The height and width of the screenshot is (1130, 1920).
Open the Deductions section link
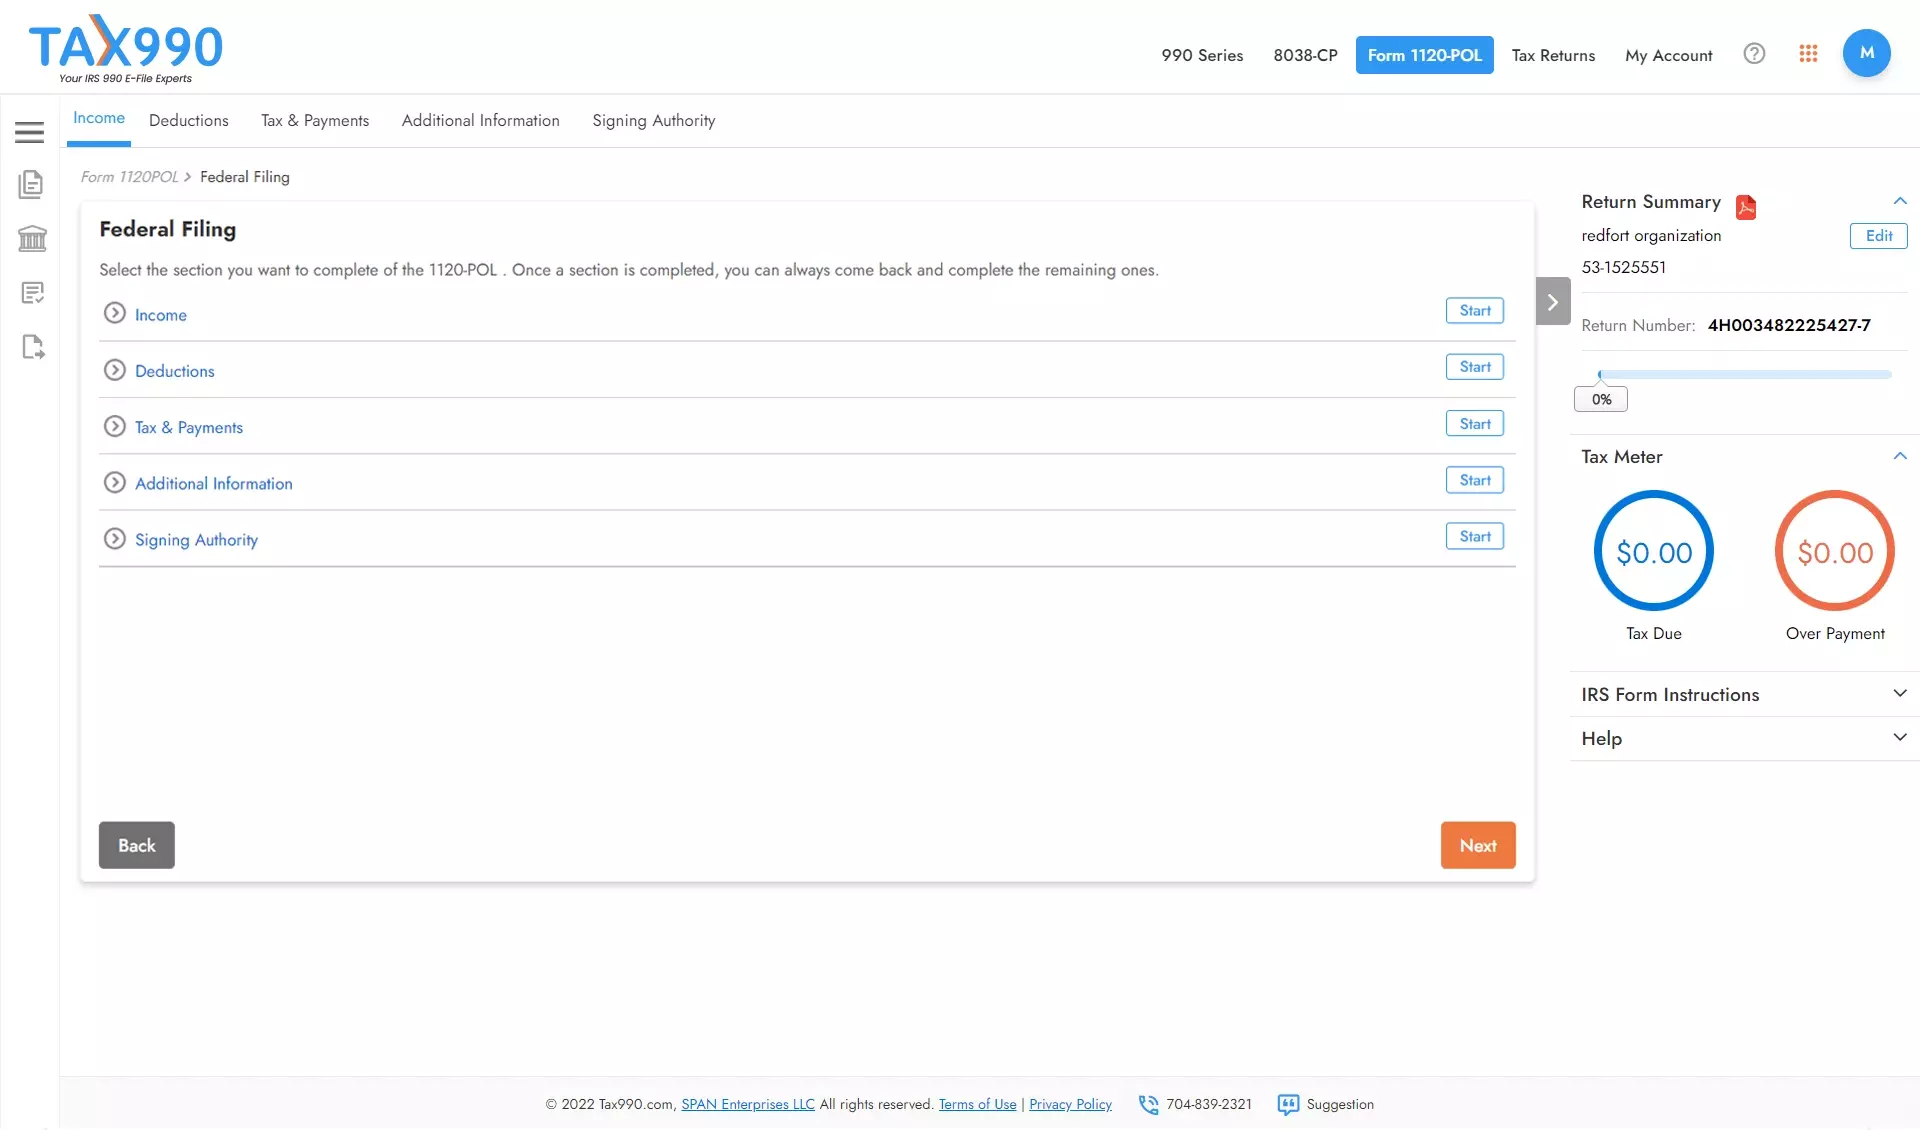[175, 371]
